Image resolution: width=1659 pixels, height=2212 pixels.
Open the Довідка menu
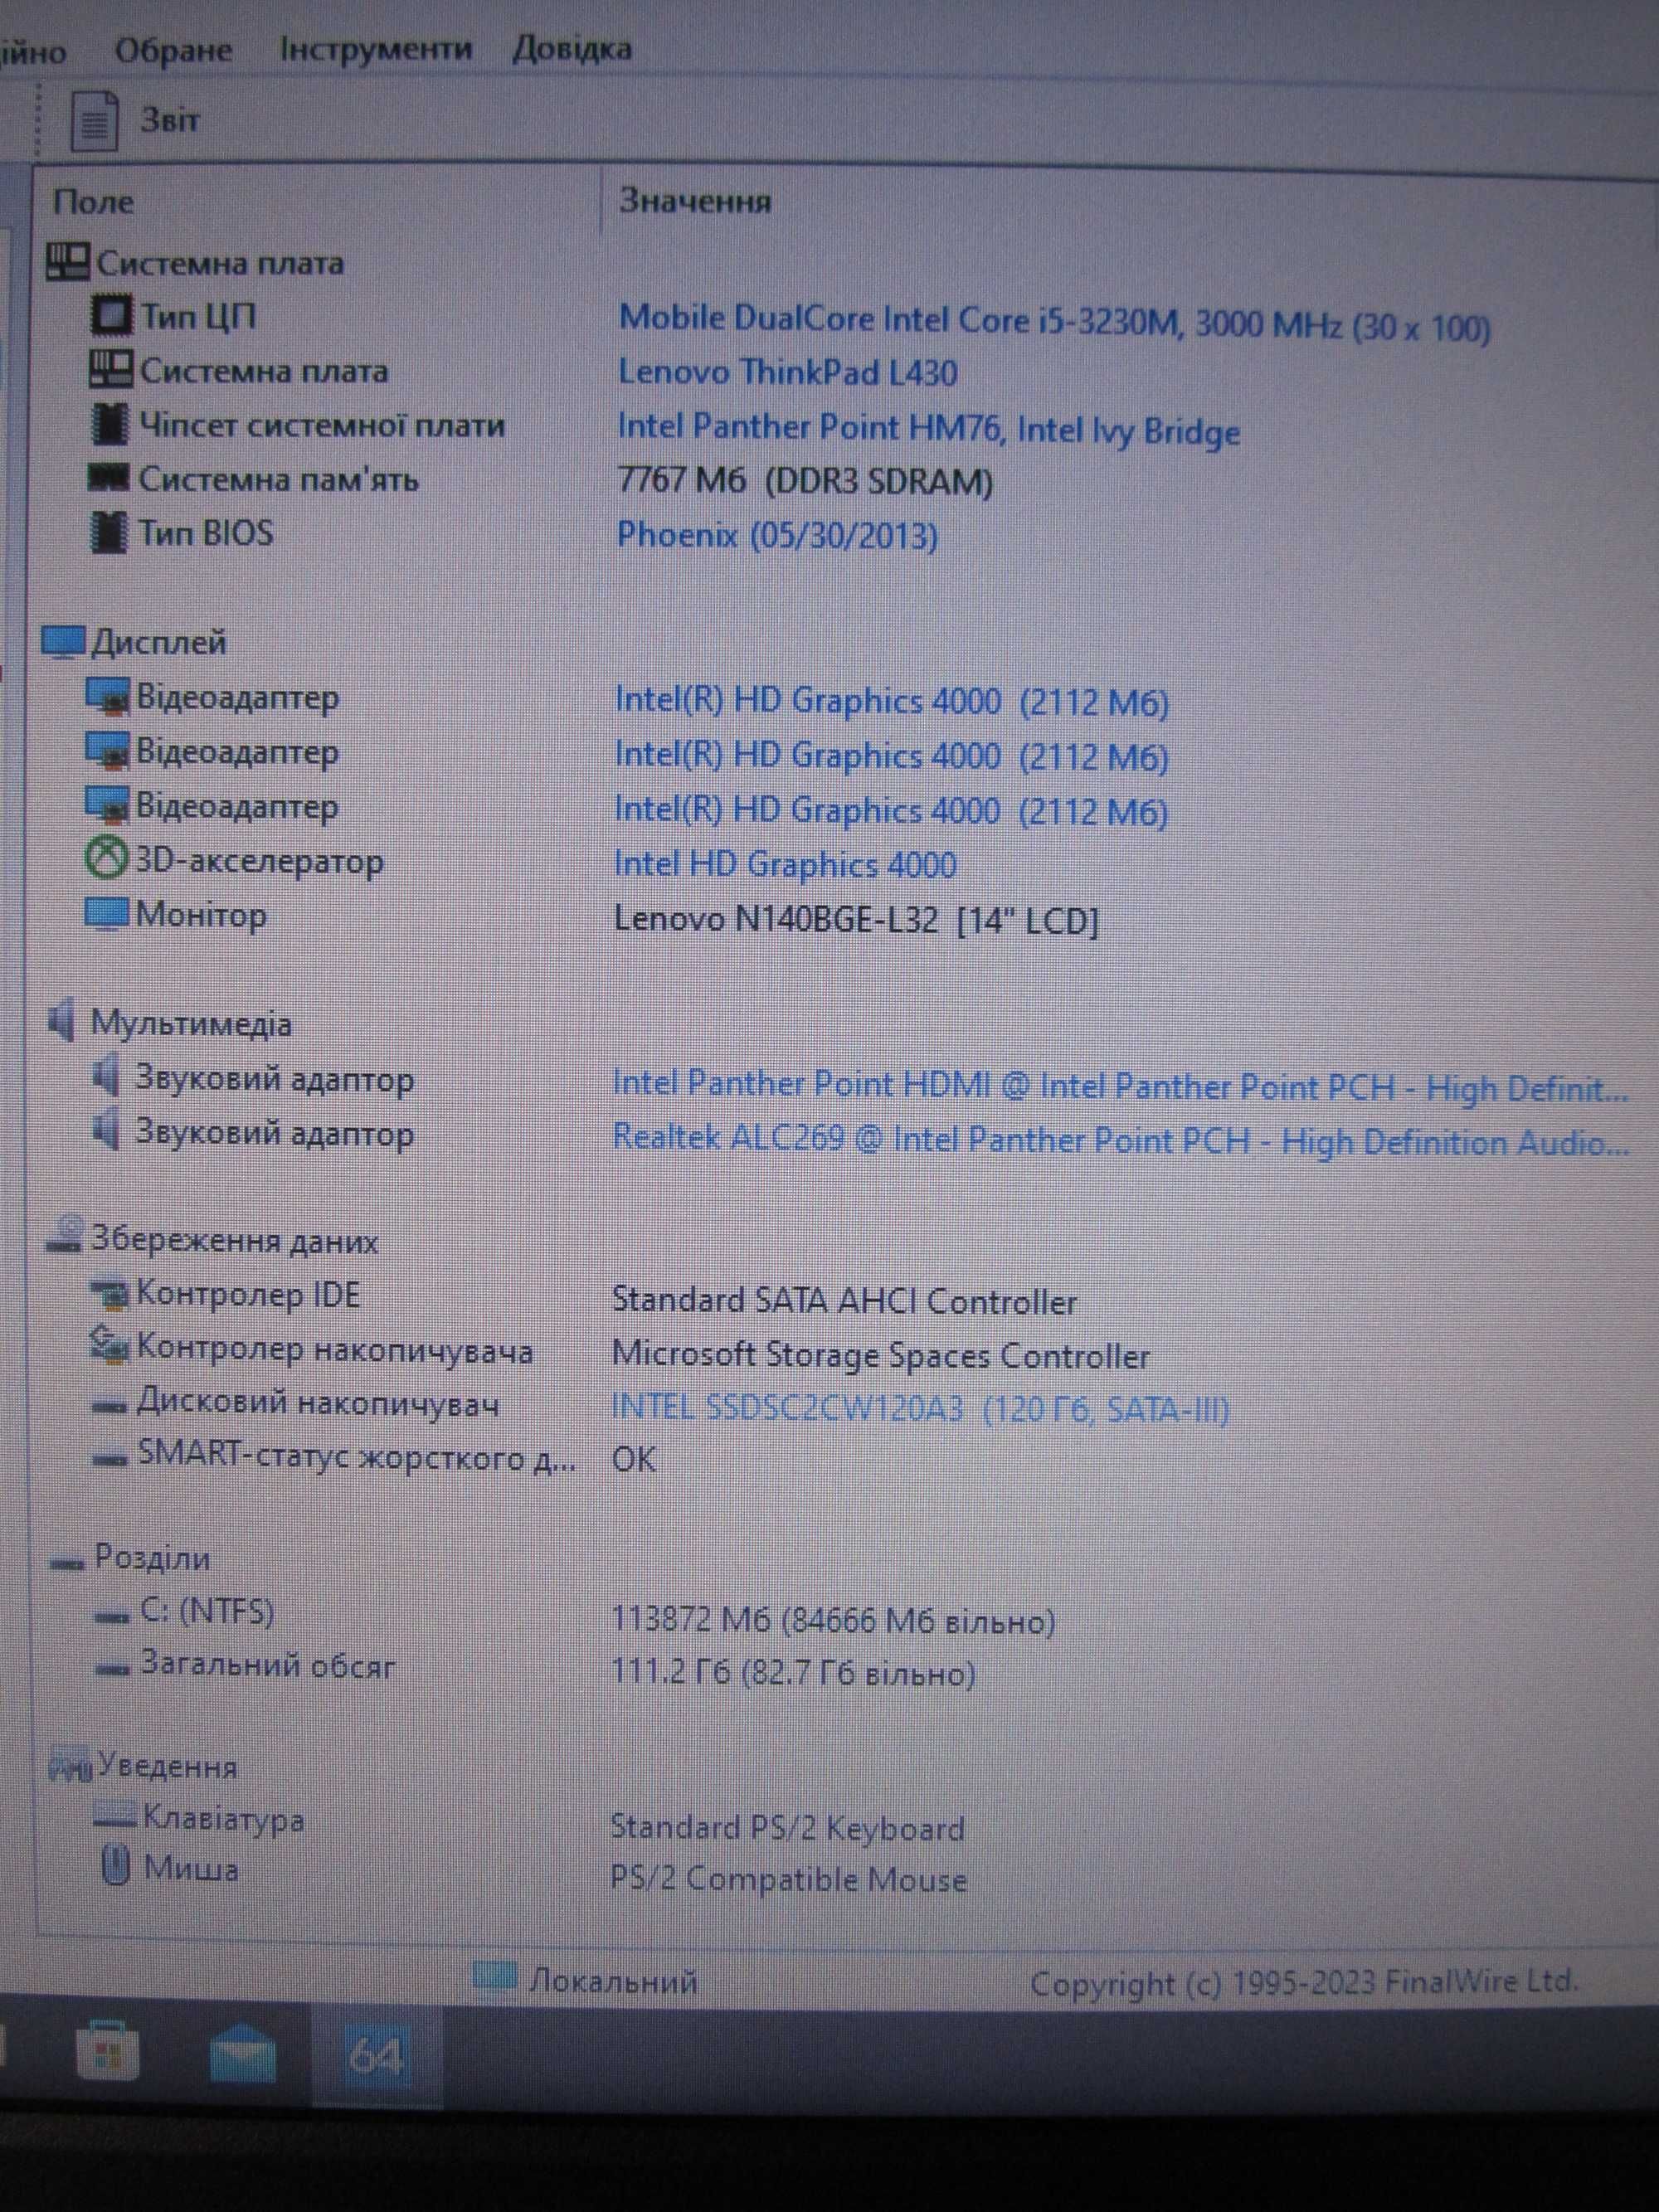pos(571,49)
